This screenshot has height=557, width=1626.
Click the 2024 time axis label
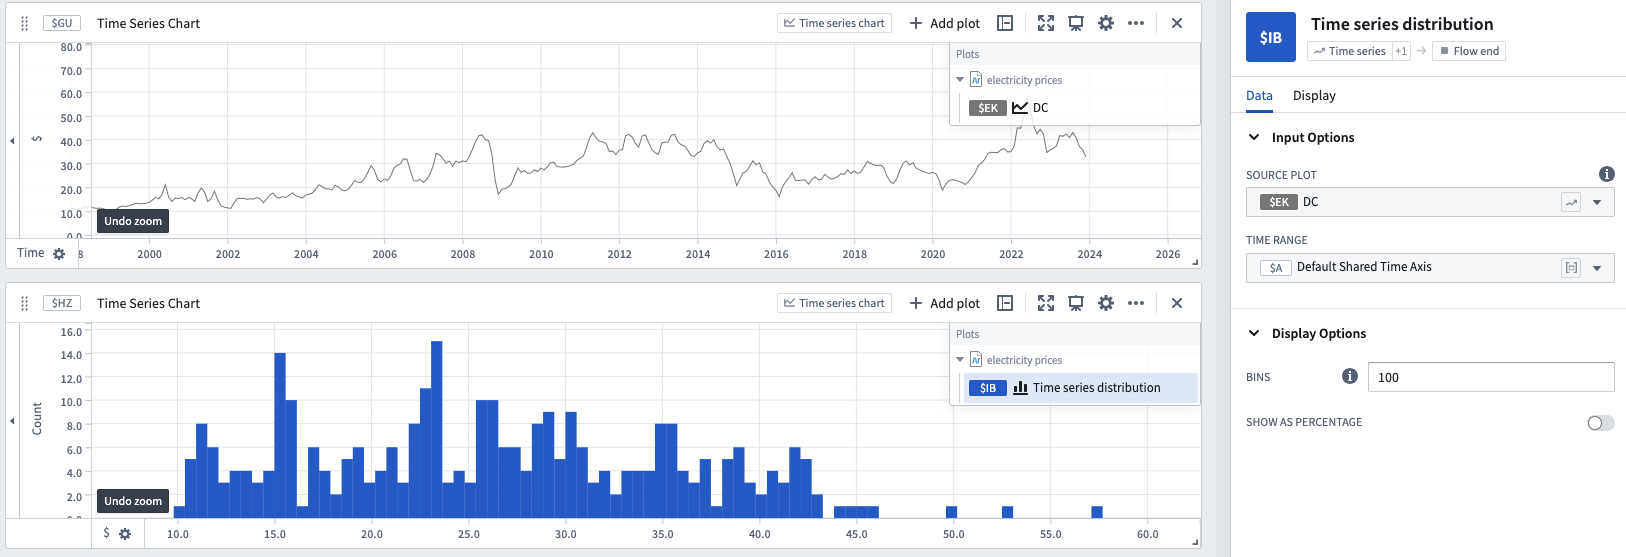[1089, 254]
